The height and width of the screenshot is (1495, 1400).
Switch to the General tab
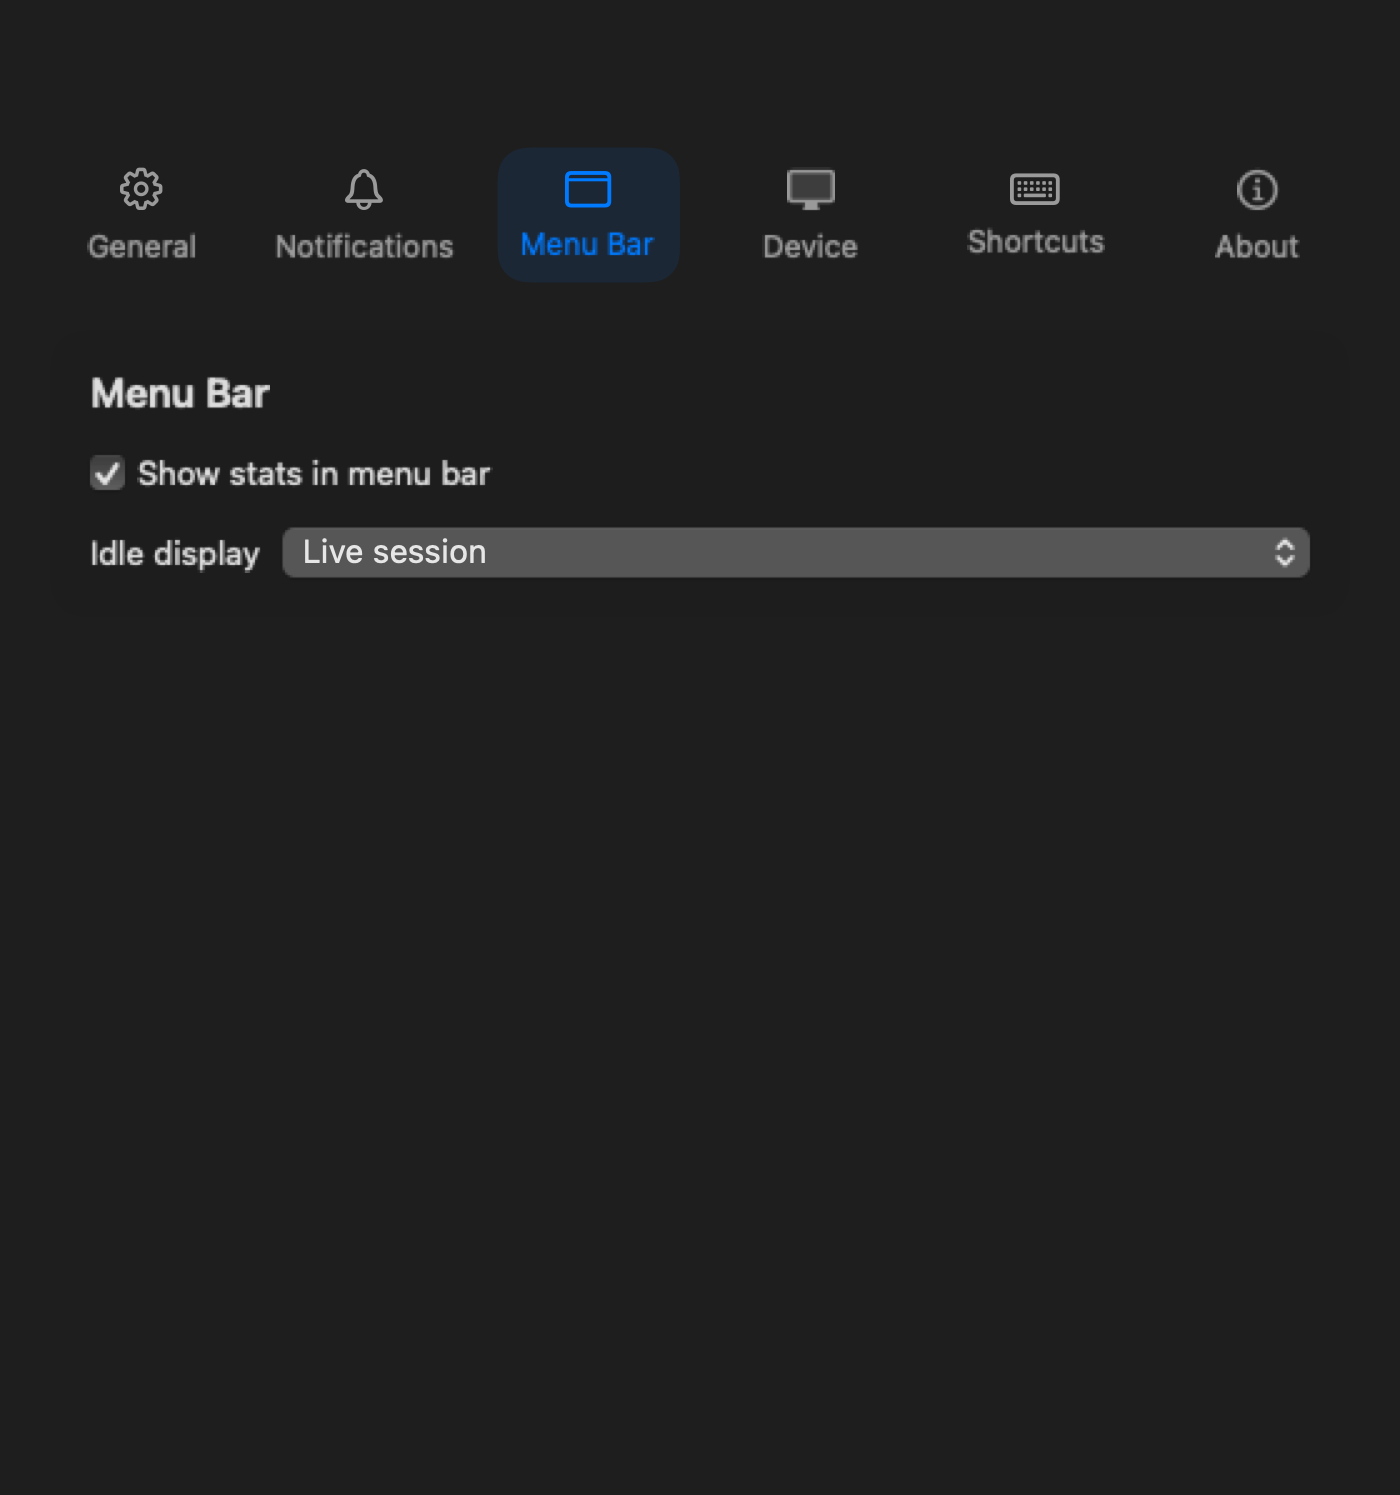(141, 214)
